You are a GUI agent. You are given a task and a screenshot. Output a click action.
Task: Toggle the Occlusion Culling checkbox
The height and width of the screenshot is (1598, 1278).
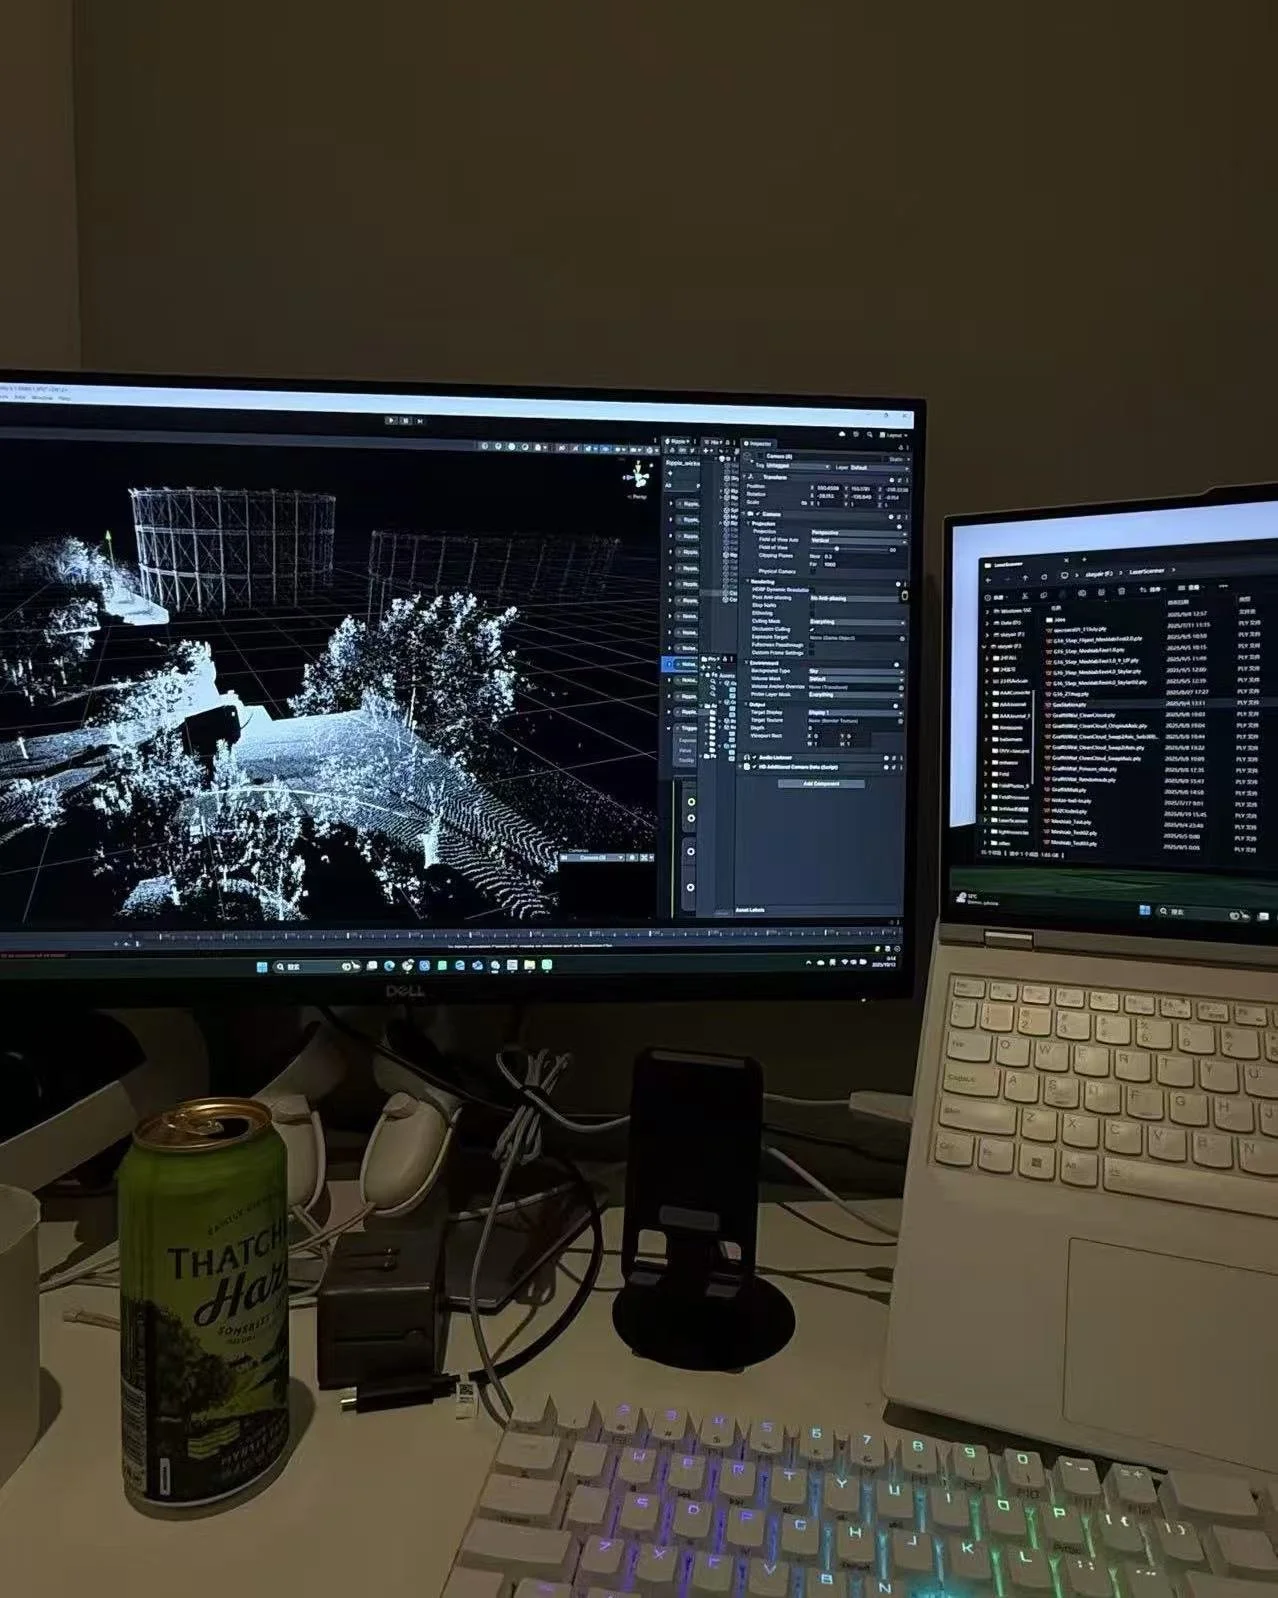[812, 629]
